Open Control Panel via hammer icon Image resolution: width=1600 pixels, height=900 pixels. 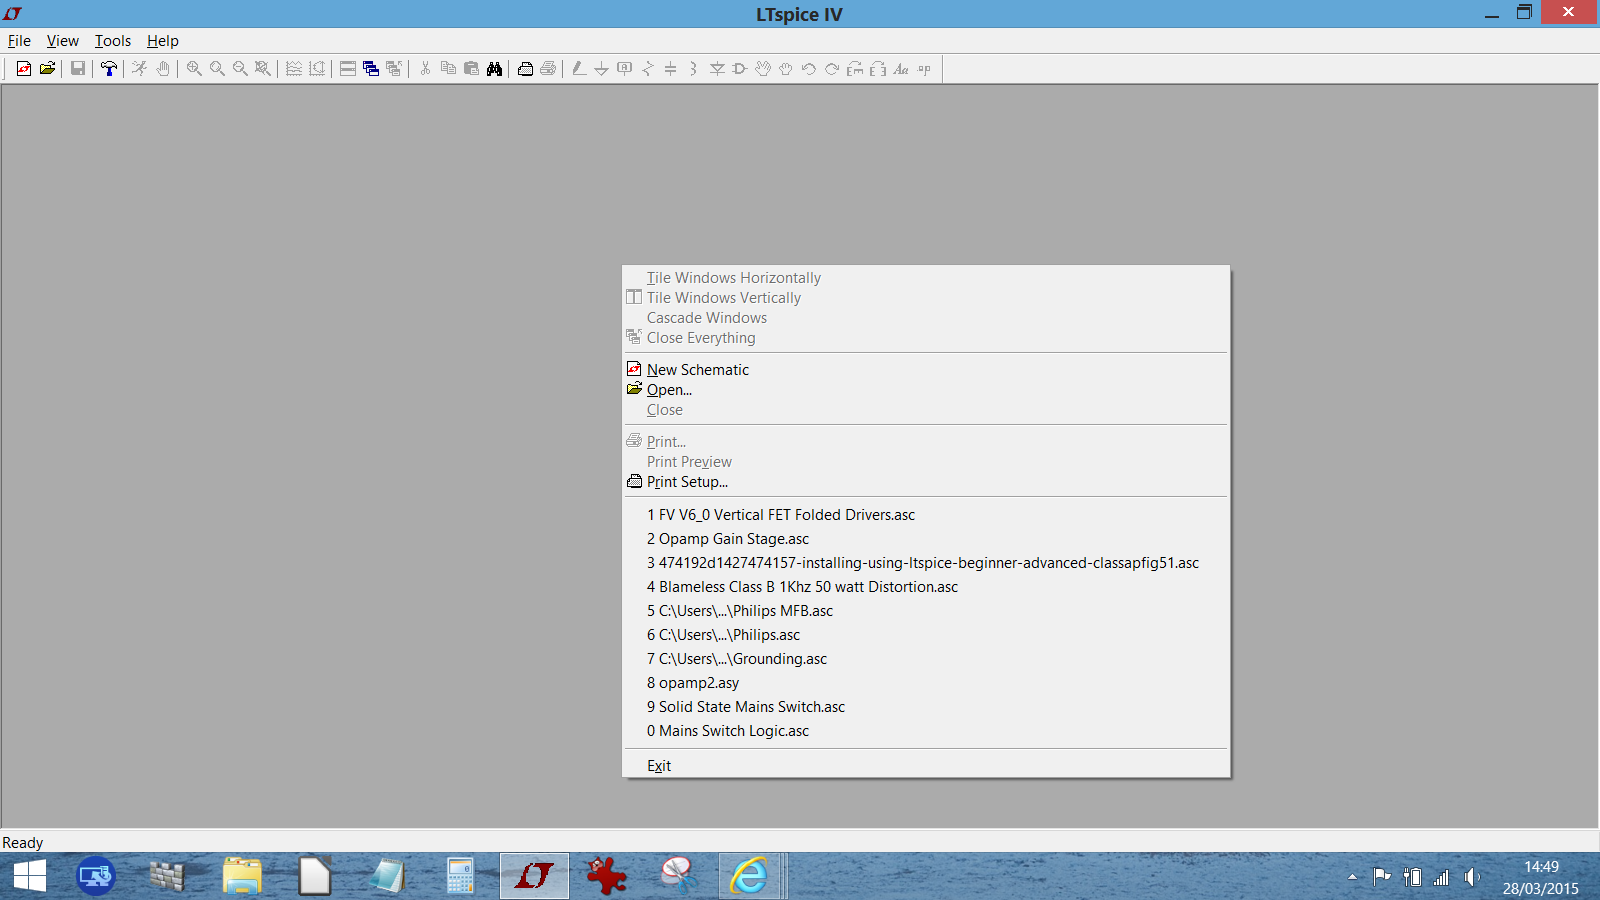[x=109, y=69]
